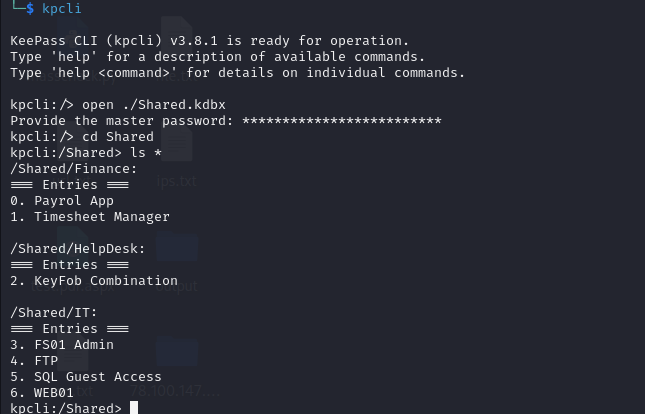Click the 'SQL Guest Access' entry
645x414 pixels.
[98, 377]
